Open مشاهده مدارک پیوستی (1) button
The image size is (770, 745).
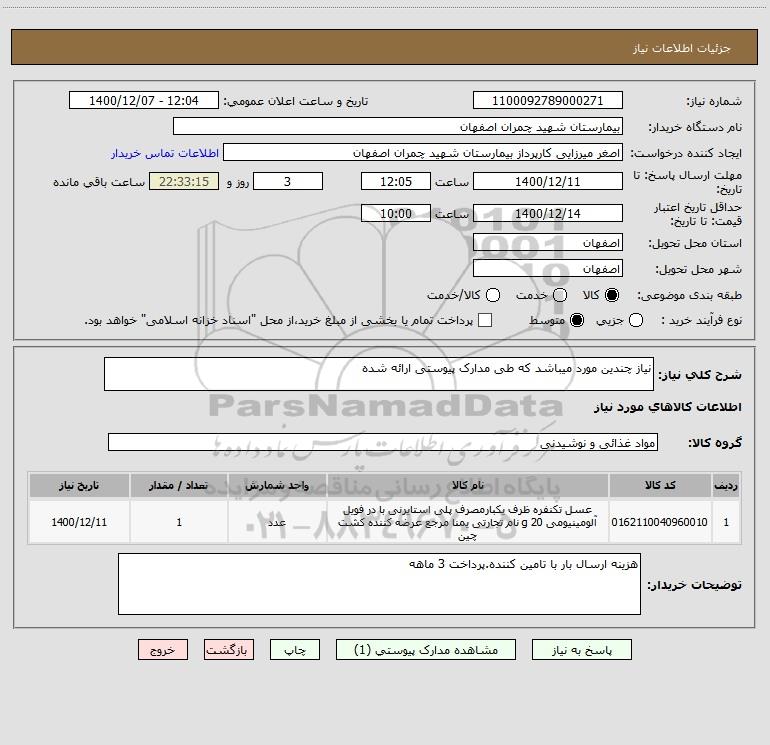tap(426, 650)
